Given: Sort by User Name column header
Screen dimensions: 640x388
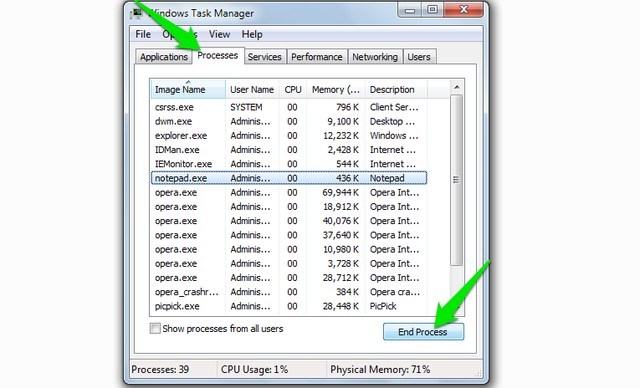Looking at the screenshot, I should point(252,89).
